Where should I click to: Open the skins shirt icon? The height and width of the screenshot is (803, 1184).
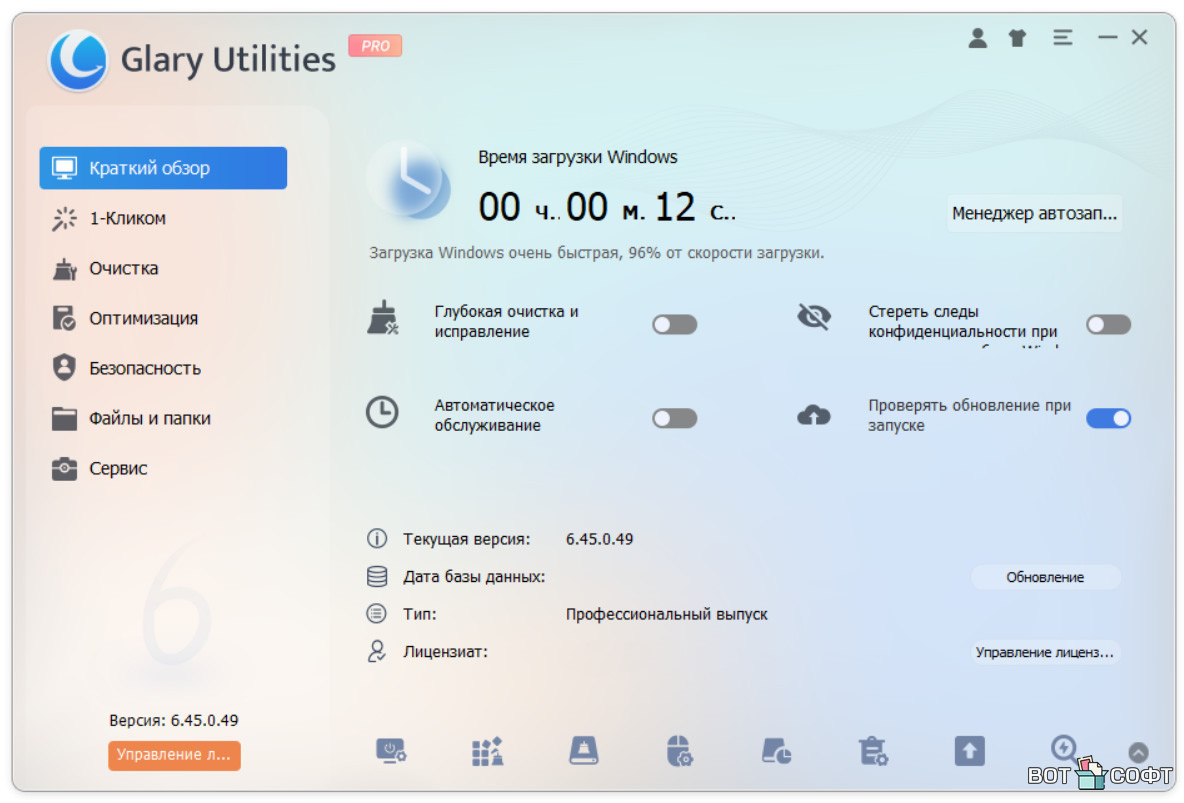1017,38
